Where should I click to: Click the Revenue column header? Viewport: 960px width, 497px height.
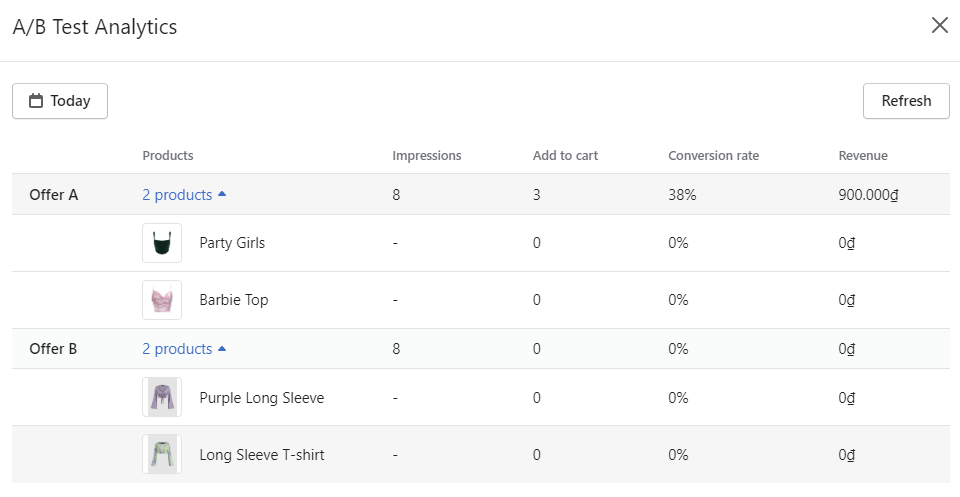click(x=863, y=155)
